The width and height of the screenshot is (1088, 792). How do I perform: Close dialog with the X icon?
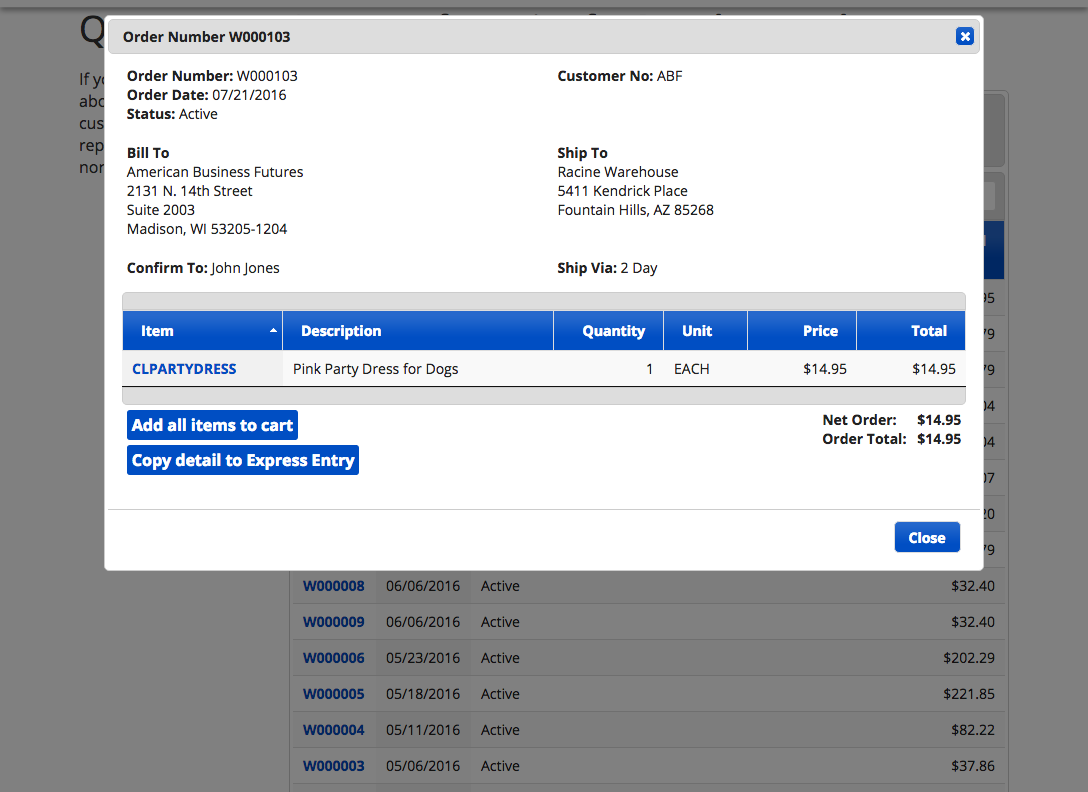[964, 36]
